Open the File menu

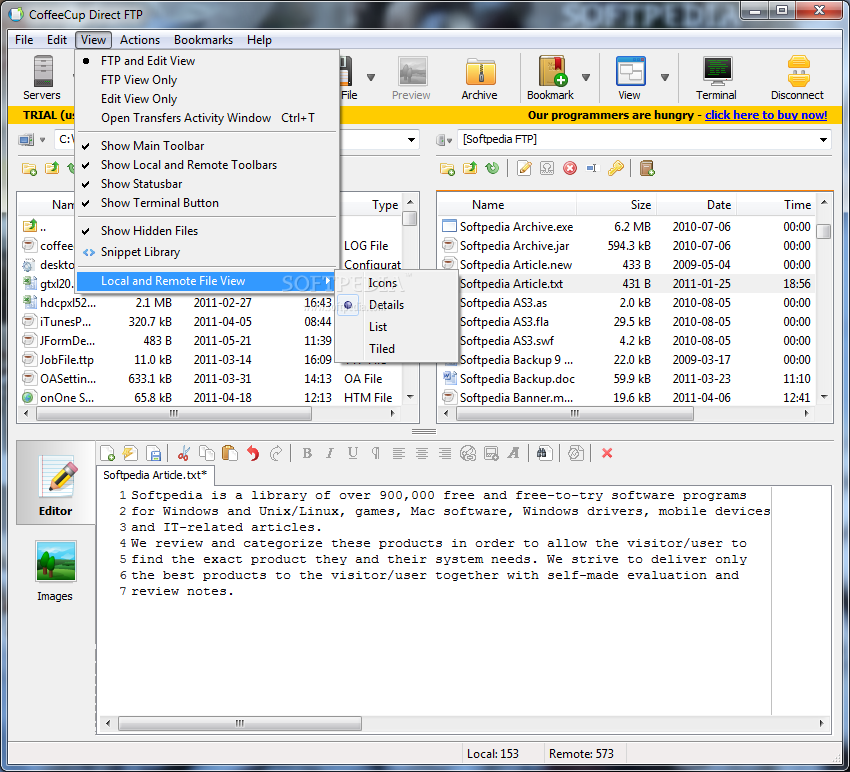coord(24,40)
